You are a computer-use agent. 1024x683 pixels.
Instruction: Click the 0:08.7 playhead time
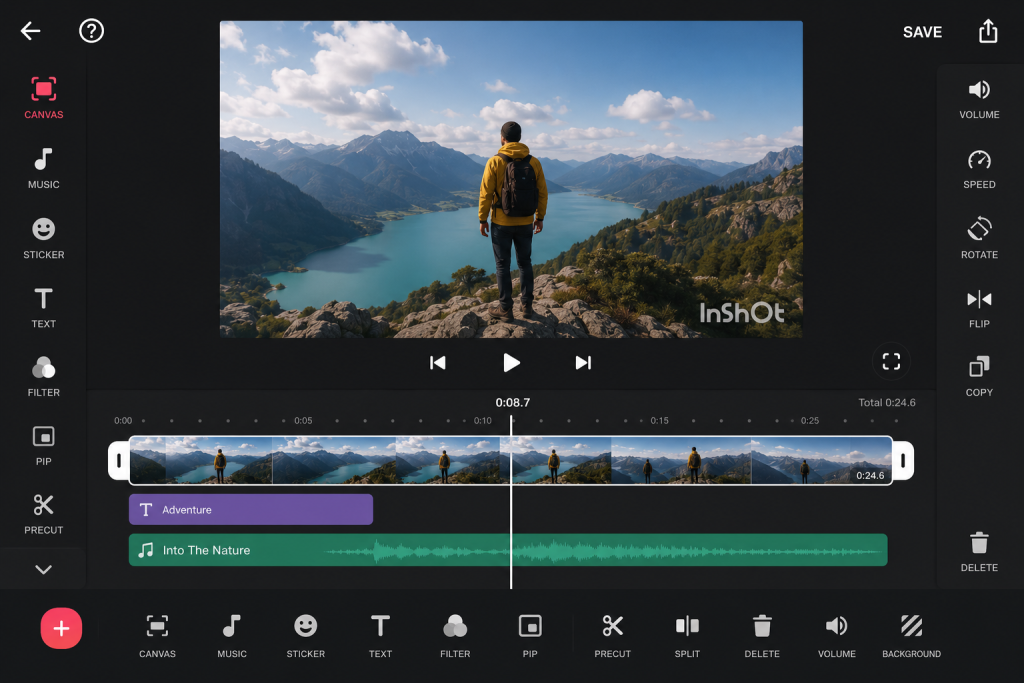coord(513,402)
